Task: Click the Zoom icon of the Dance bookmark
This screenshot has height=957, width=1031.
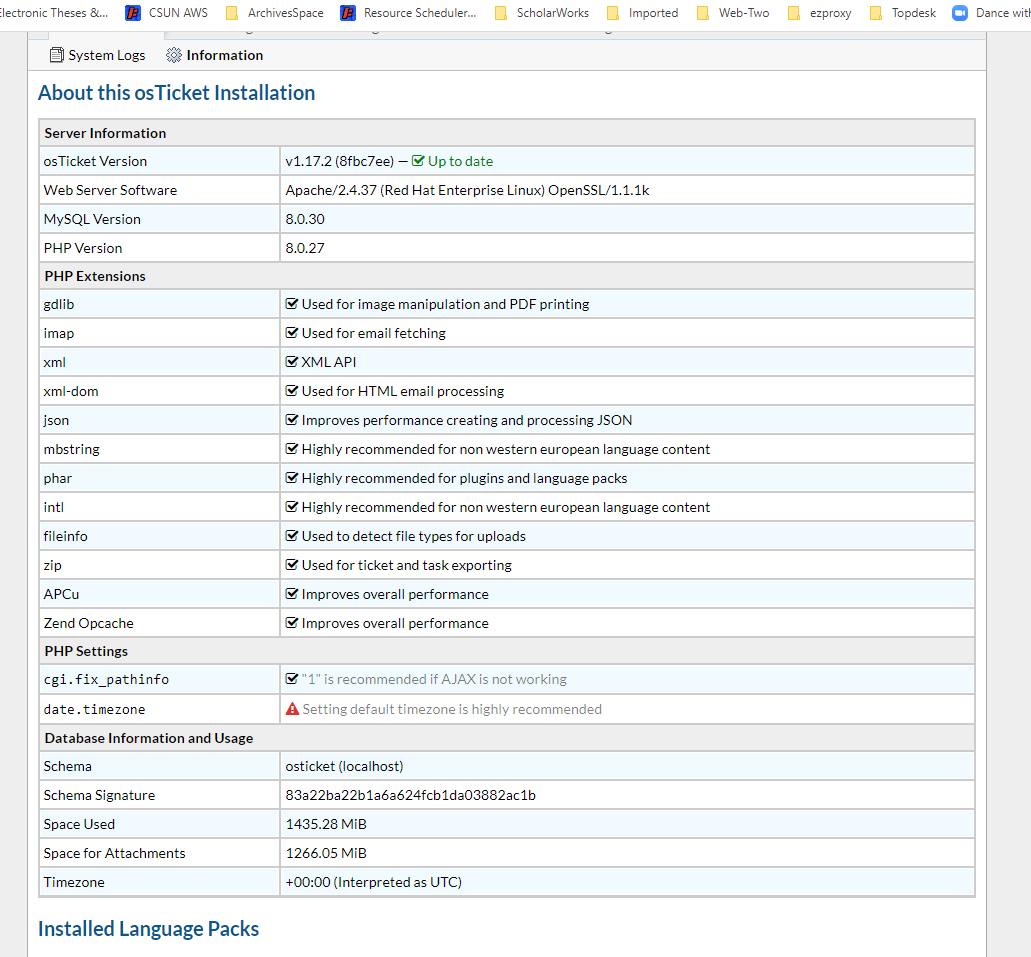Action: coord(960,13)
